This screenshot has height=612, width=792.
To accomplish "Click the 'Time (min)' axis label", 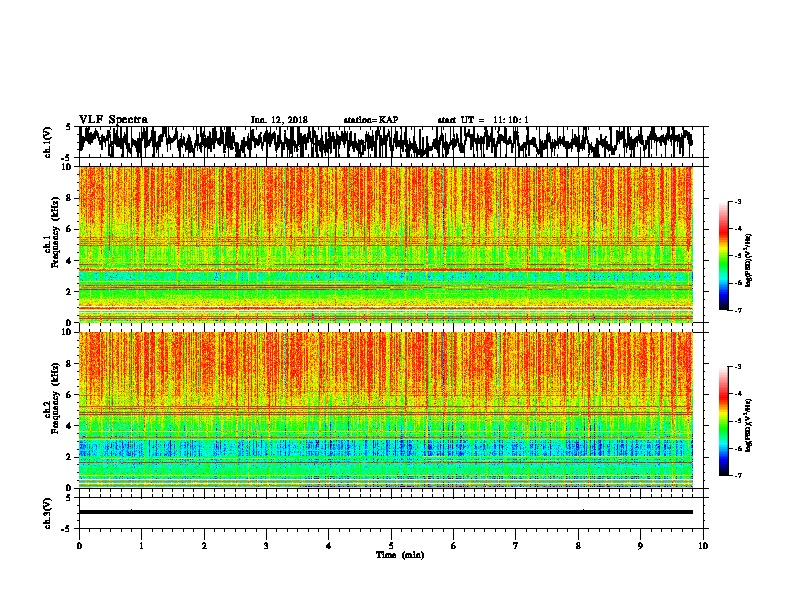I will [400, 555].
